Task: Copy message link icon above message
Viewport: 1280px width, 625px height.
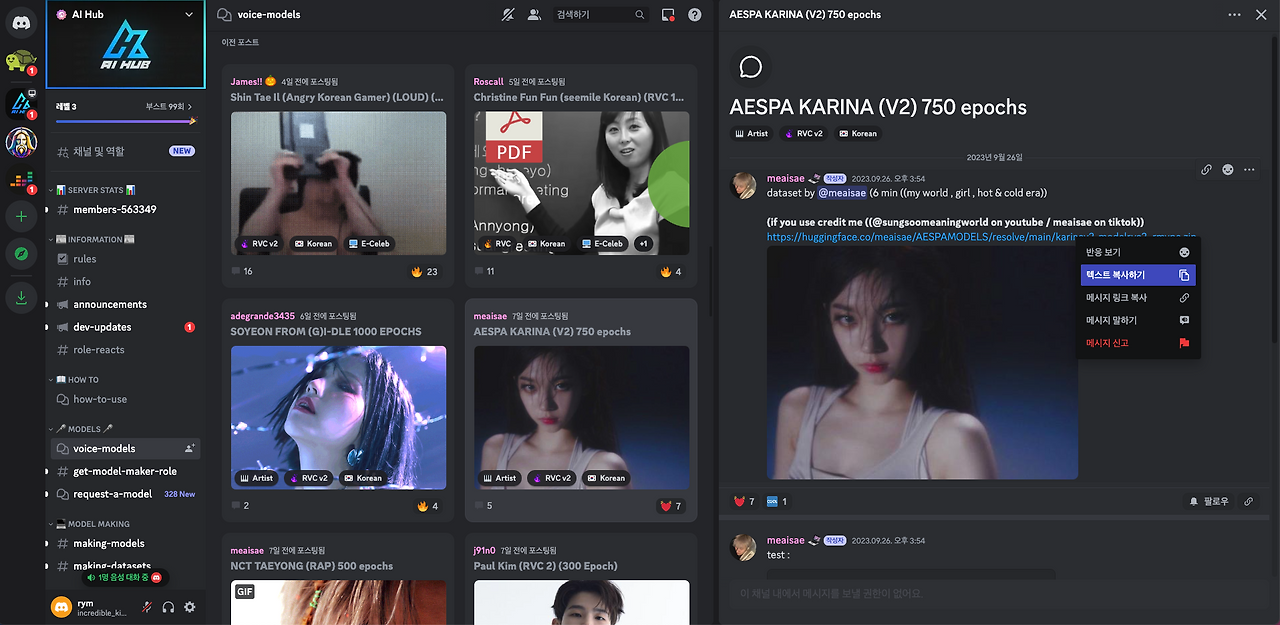Action: (x=1206, y=170)
